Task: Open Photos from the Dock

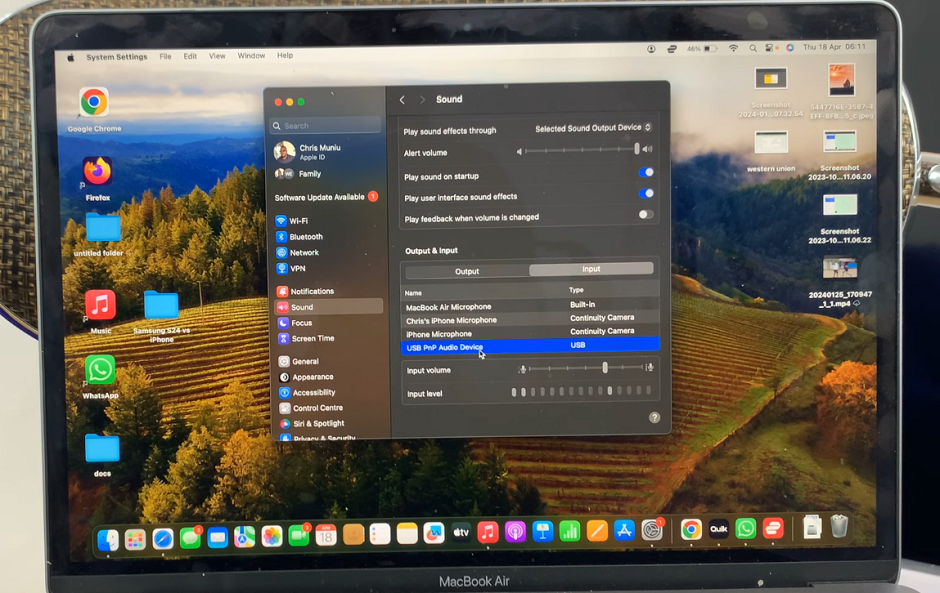Action: click(x=272, y=536)
